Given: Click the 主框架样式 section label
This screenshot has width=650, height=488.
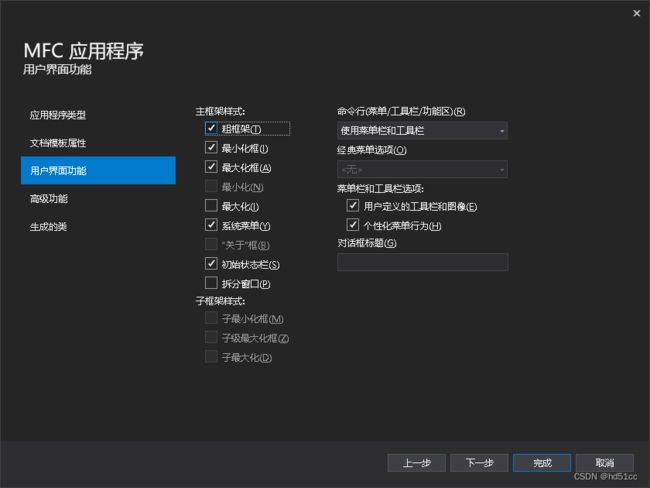Looking at the screenshot, I should pos(220,111).
